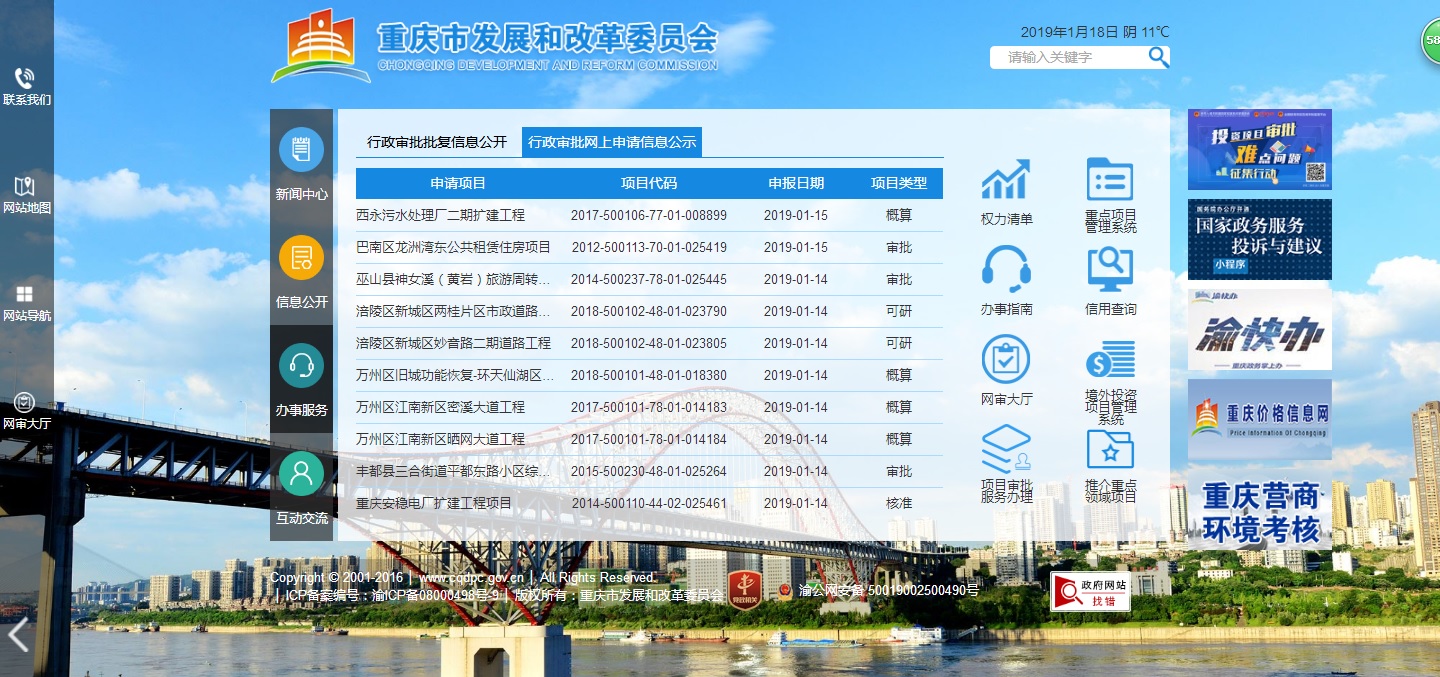
Task: Expand the left-side arrow chevron
Action: pos(19,635)
